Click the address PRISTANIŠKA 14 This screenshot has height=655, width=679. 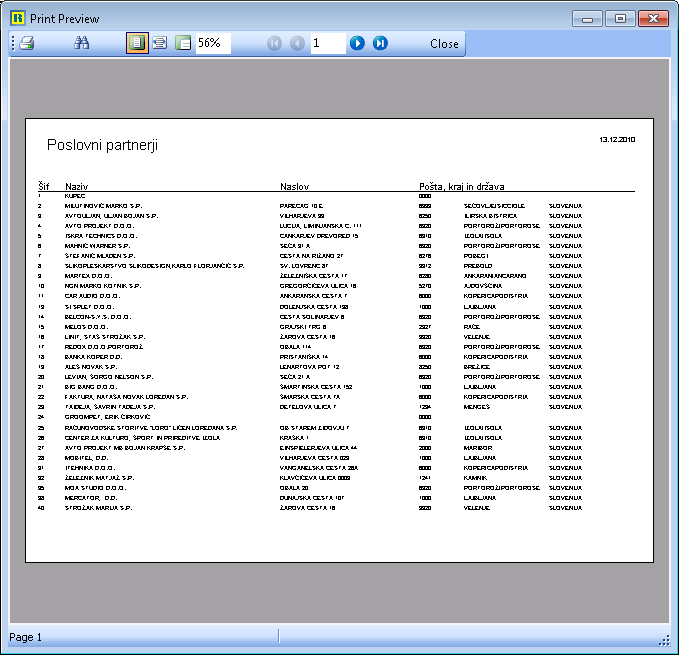[304, 357]
